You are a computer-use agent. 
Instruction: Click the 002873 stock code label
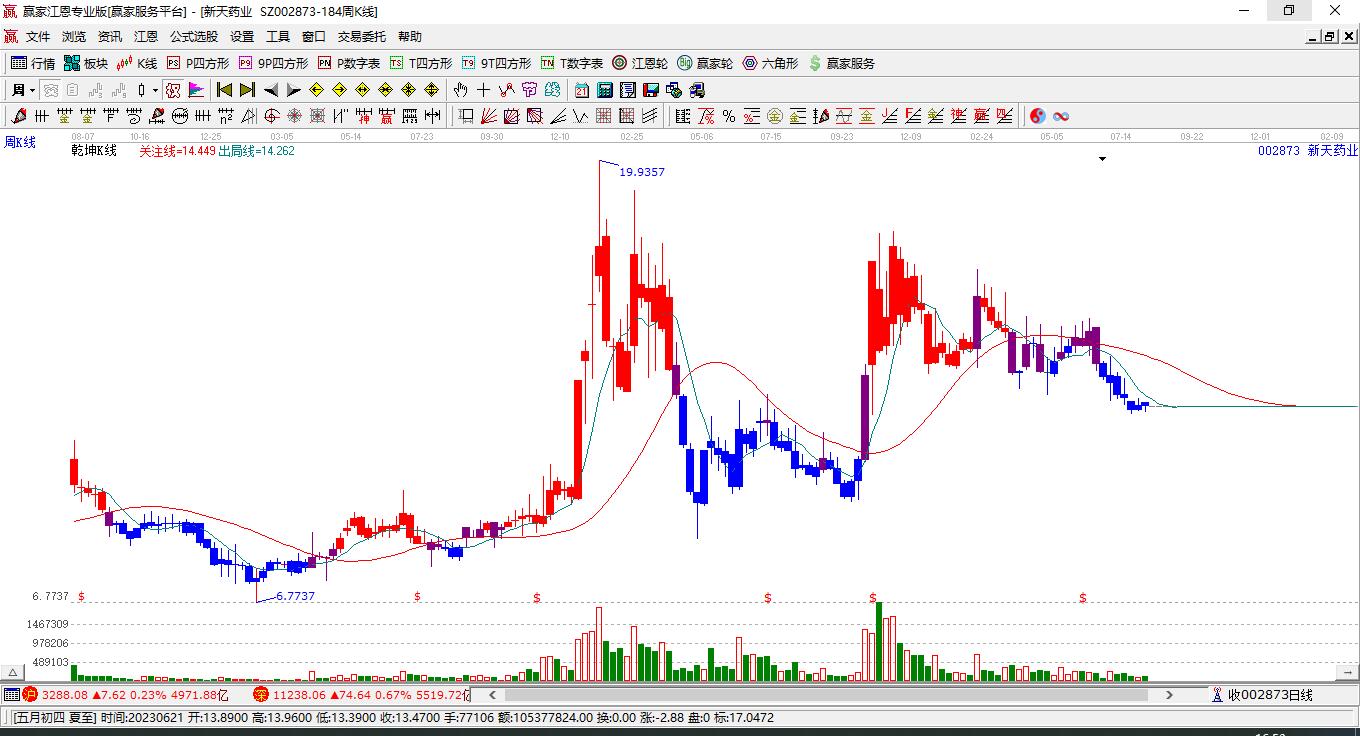1279,151
